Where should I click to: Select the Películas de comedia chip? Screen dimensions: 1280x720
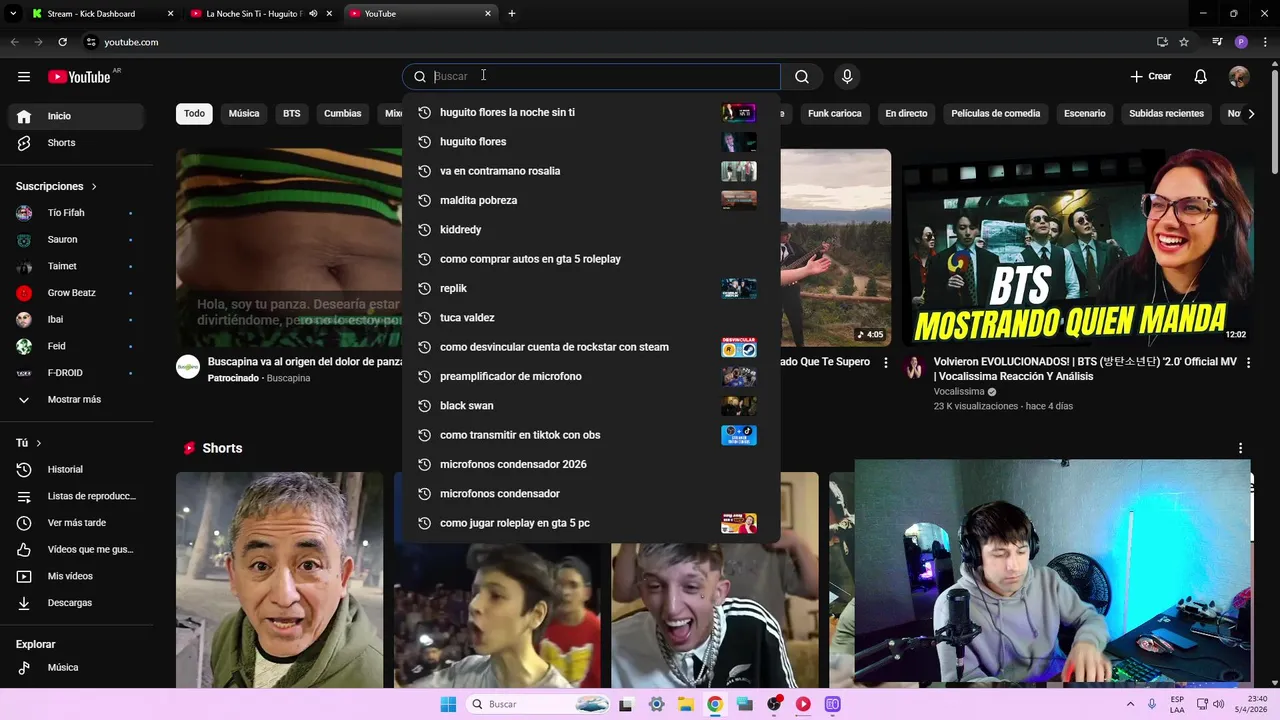(995, 114)
